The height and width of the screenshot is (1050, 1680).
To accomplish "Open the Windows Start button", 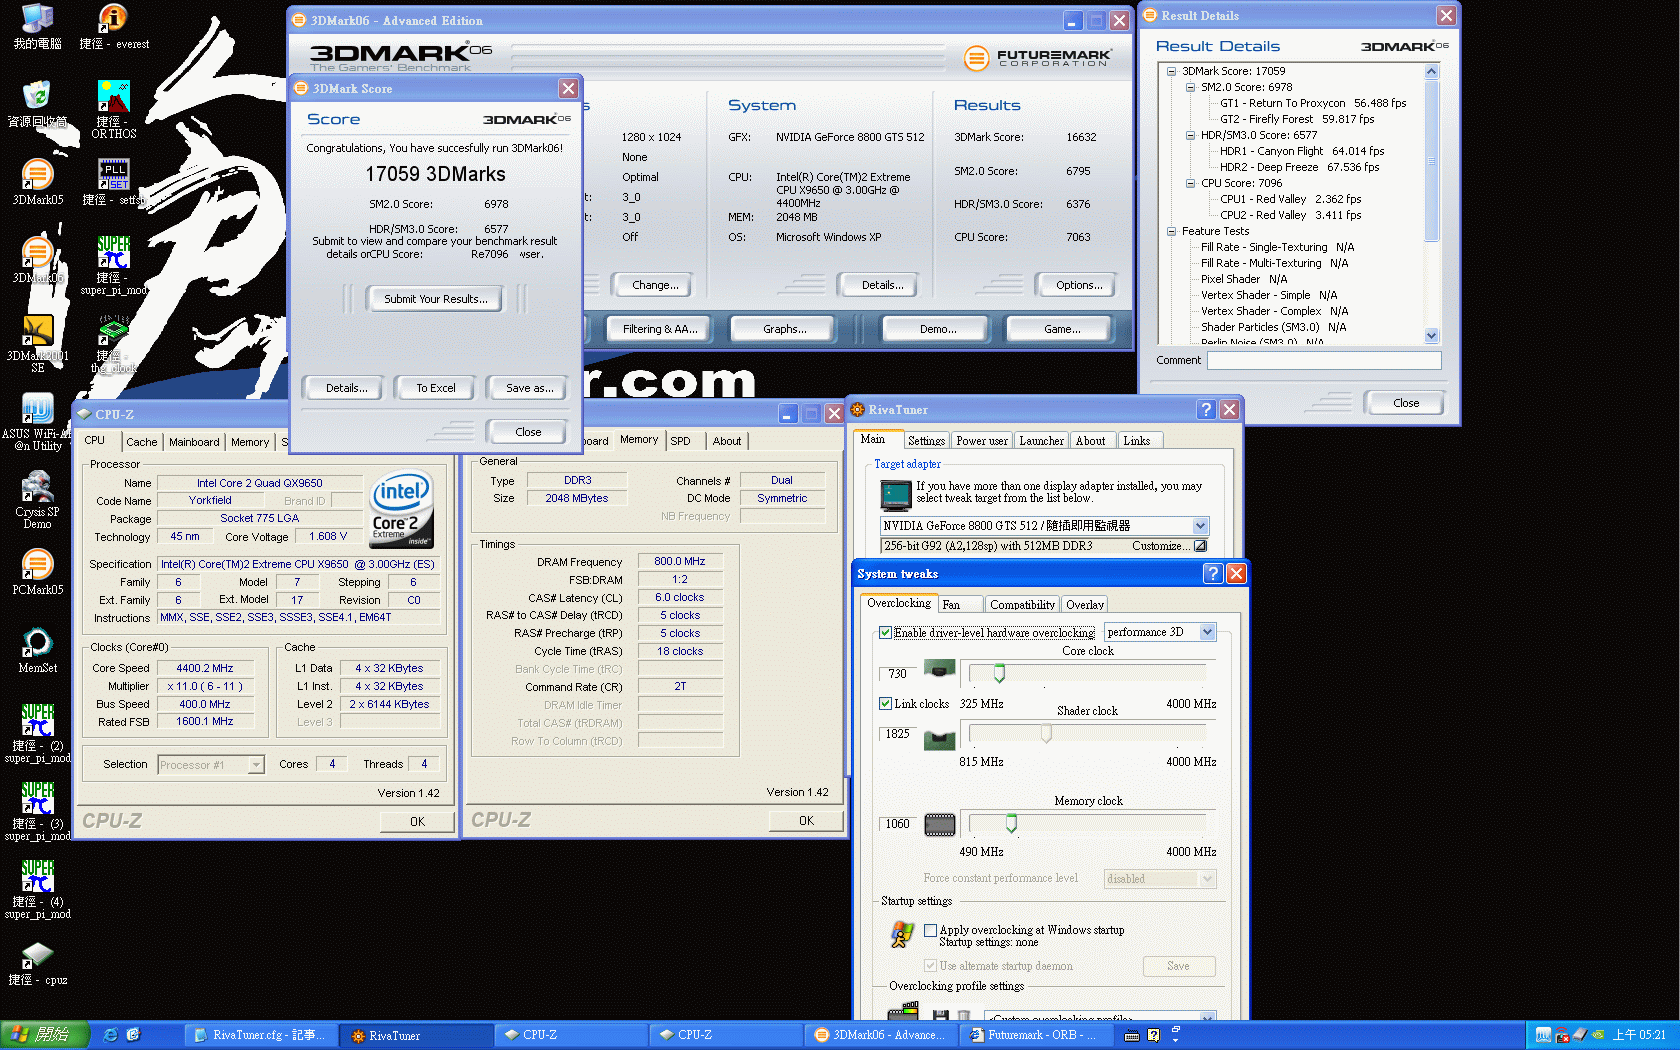I will [45, 1035].
